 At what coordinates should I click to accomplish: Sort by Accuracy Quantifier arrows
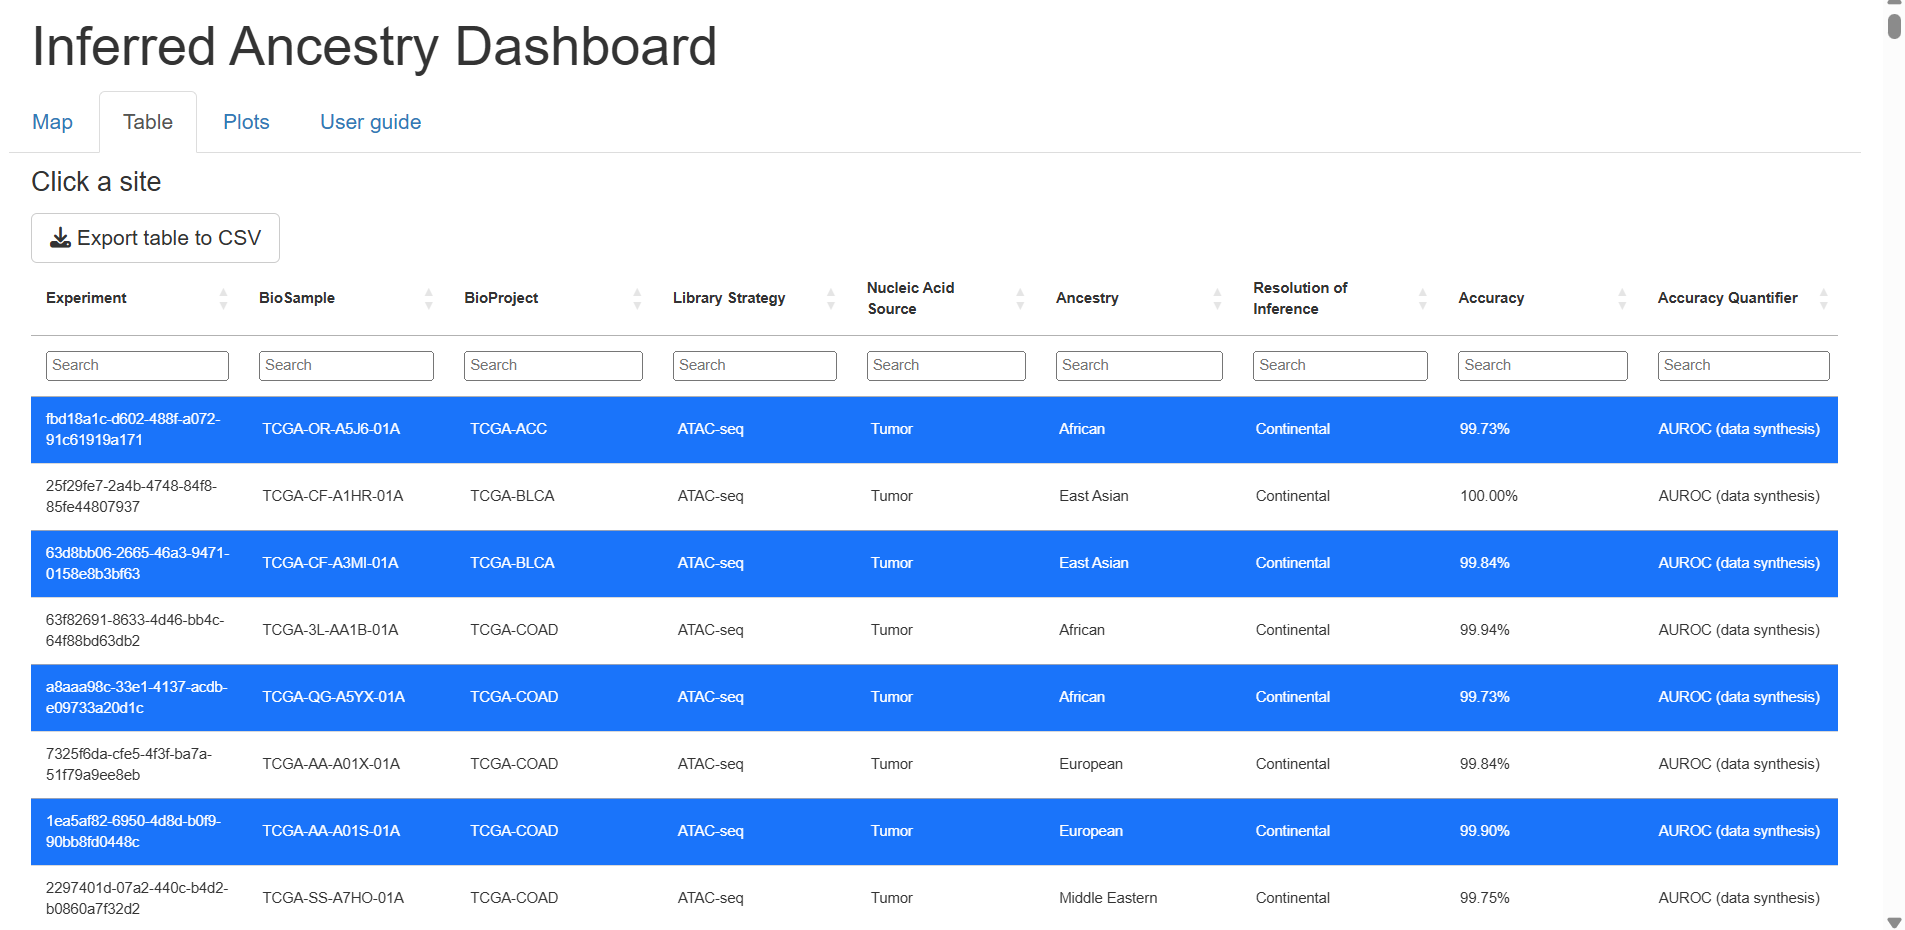click(x=1823, y=298)
